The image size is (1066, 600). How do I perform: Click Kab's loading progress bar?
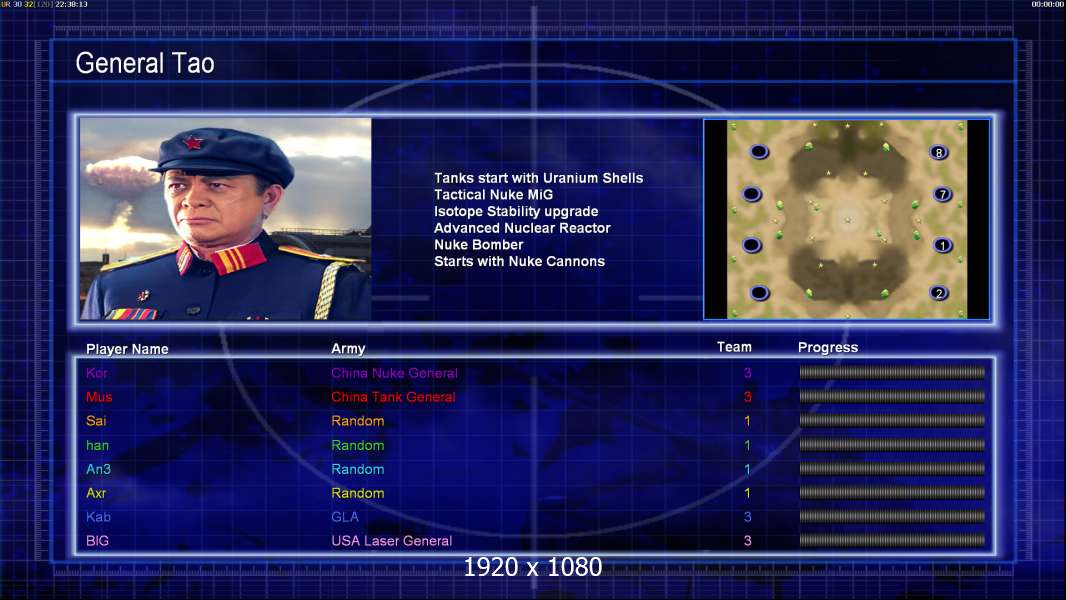click(892, 516)
